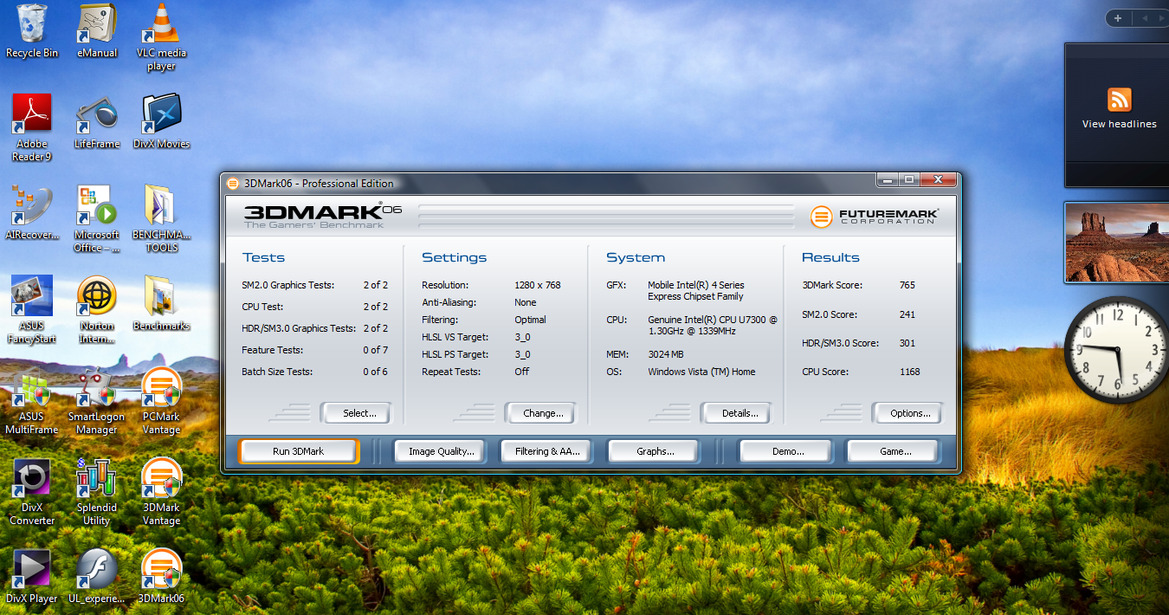Click the Anti-Aliasing value None

[526, 303]
